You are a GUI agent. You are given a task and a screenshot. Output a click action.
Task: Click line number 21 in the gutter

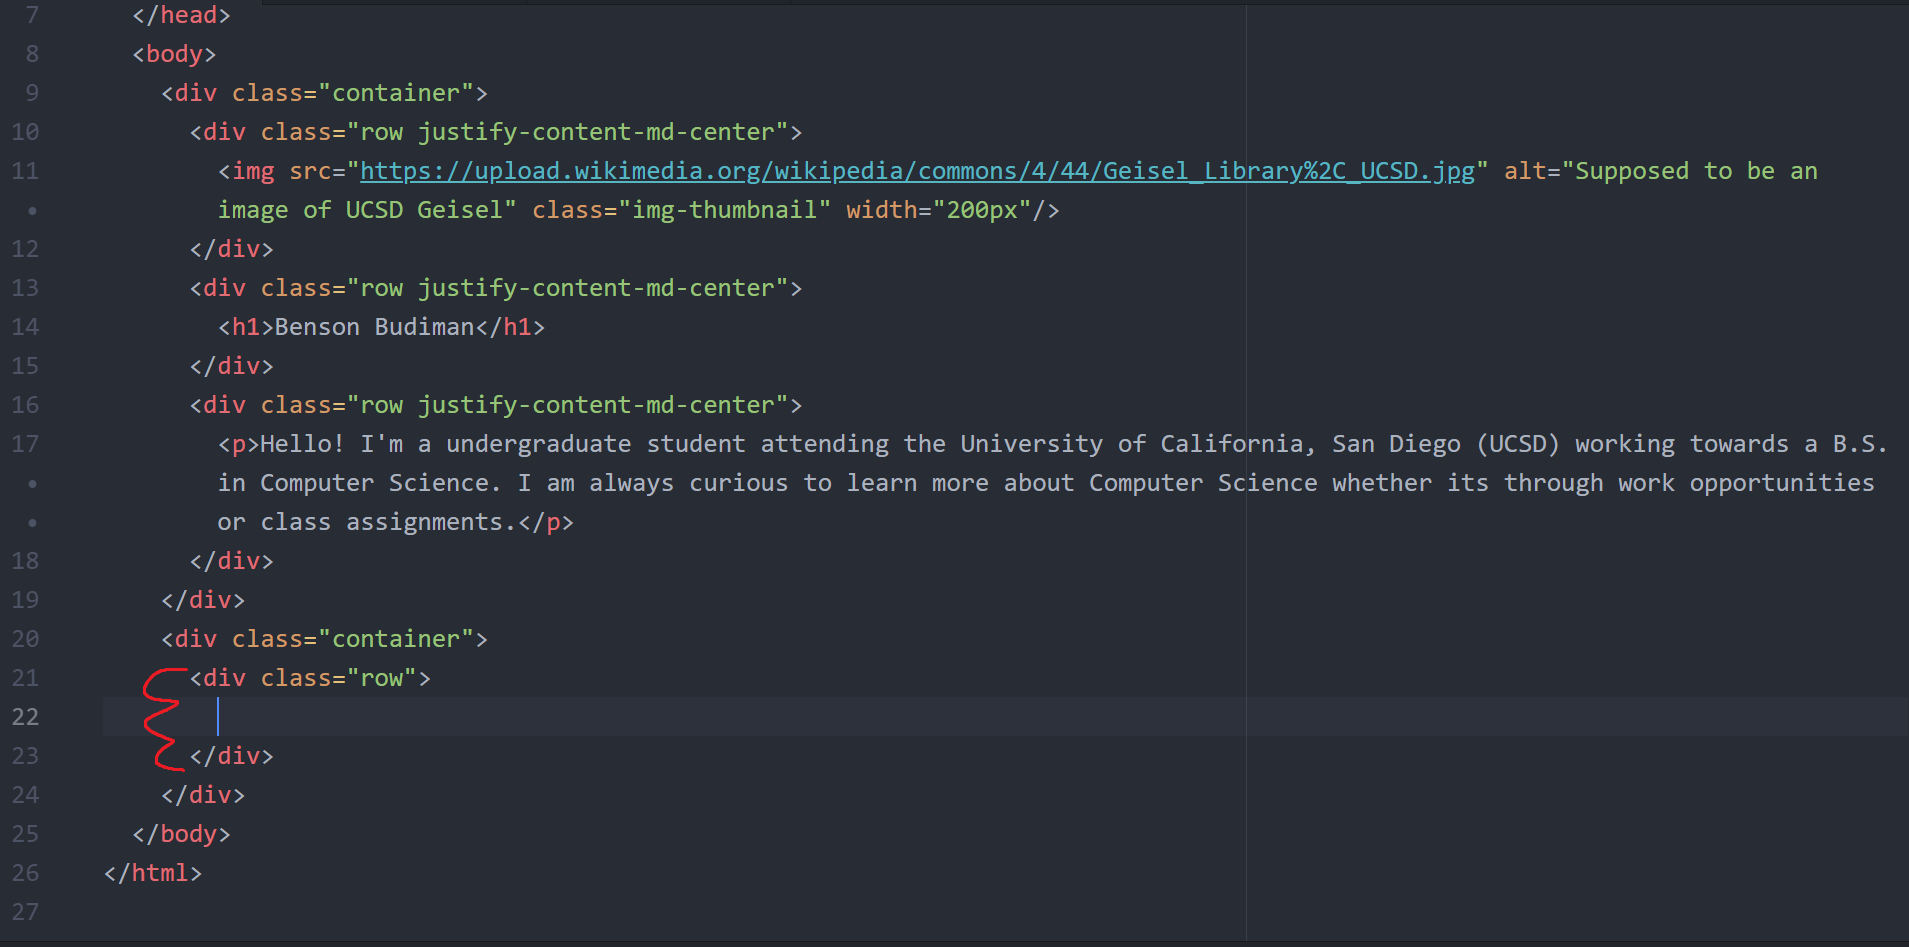coord(26,678)
